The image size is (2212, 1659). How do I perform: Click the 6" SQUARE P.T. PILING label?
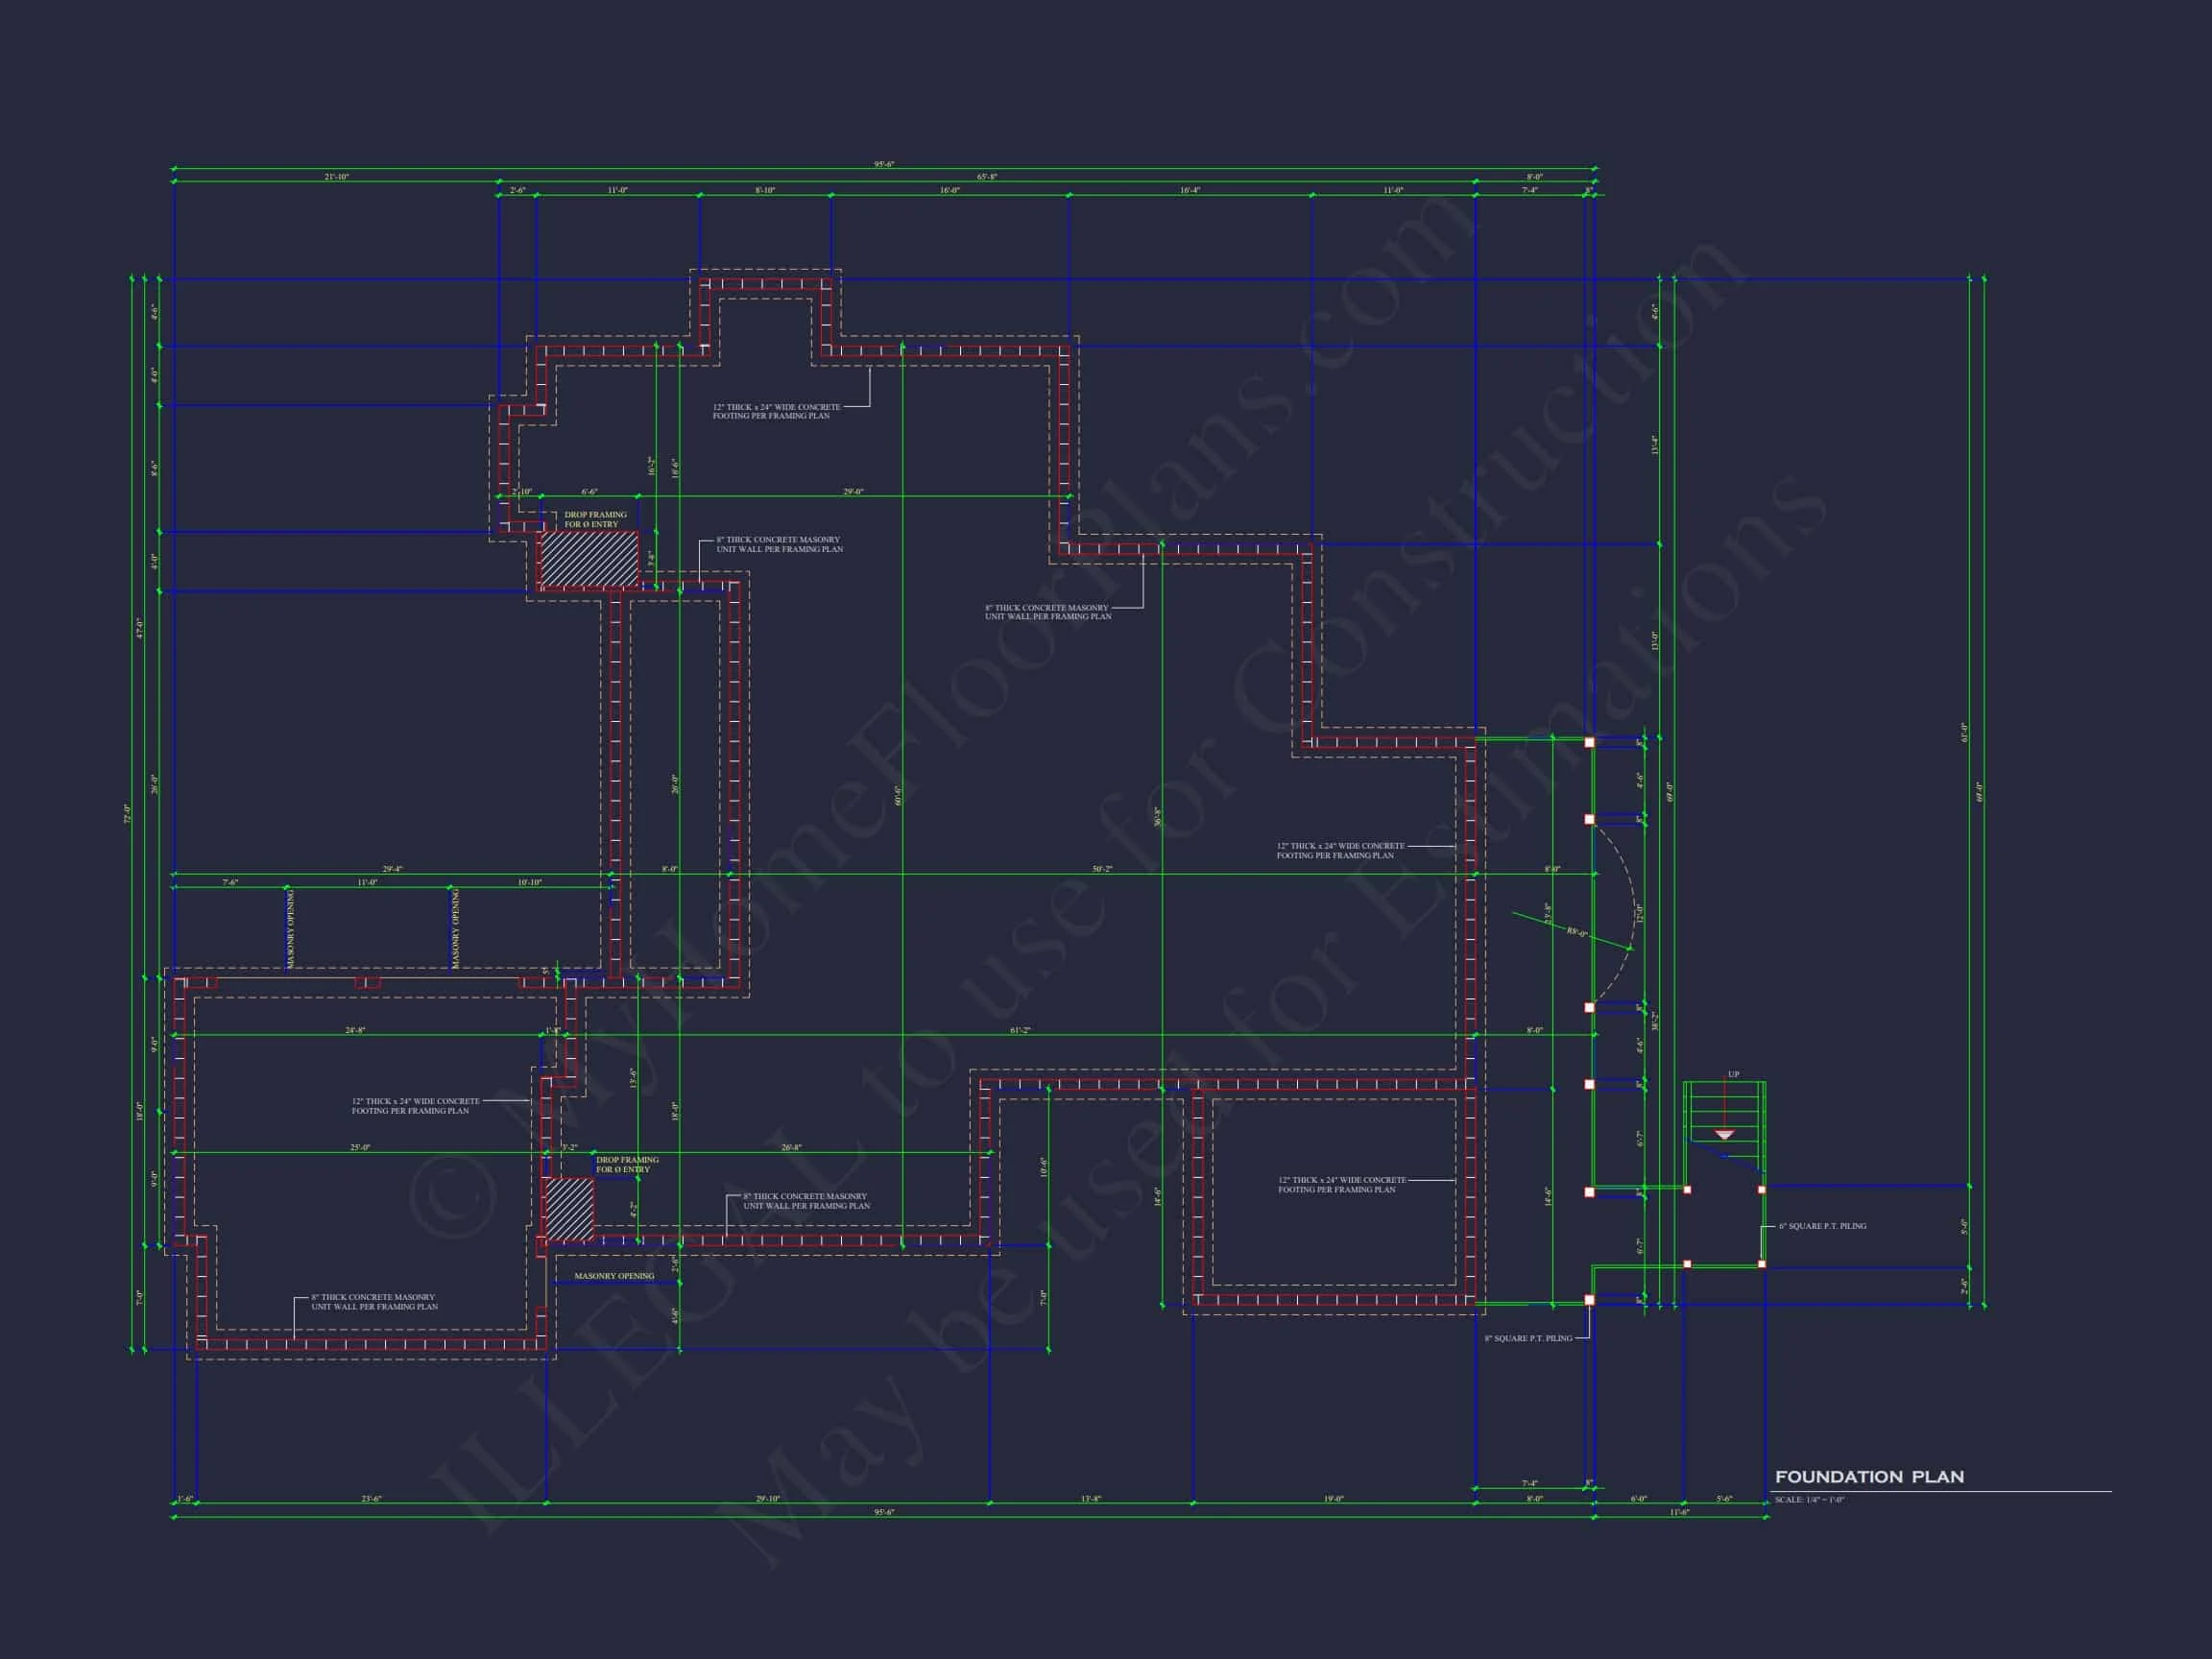[1822, 1226]
